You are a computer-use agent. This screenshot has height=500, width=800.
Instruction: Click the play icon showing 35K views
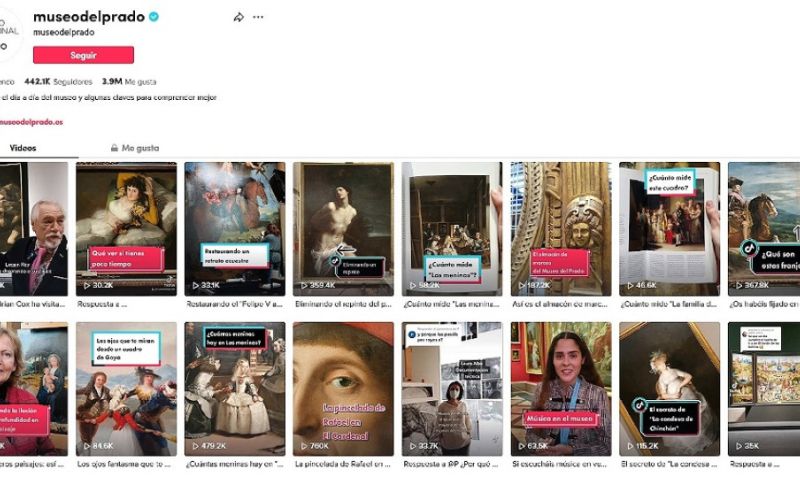739,446
